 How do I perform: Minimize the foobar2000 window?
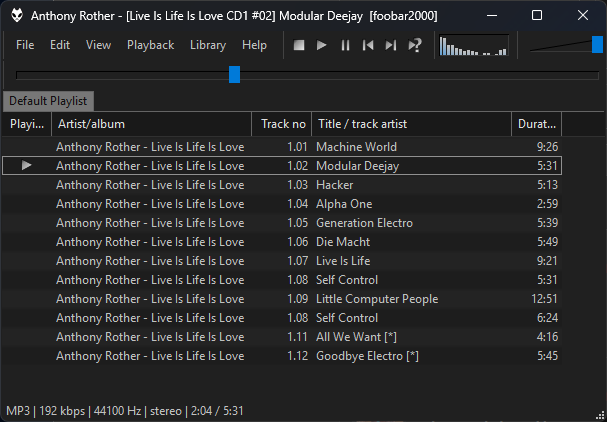(492, 15)
